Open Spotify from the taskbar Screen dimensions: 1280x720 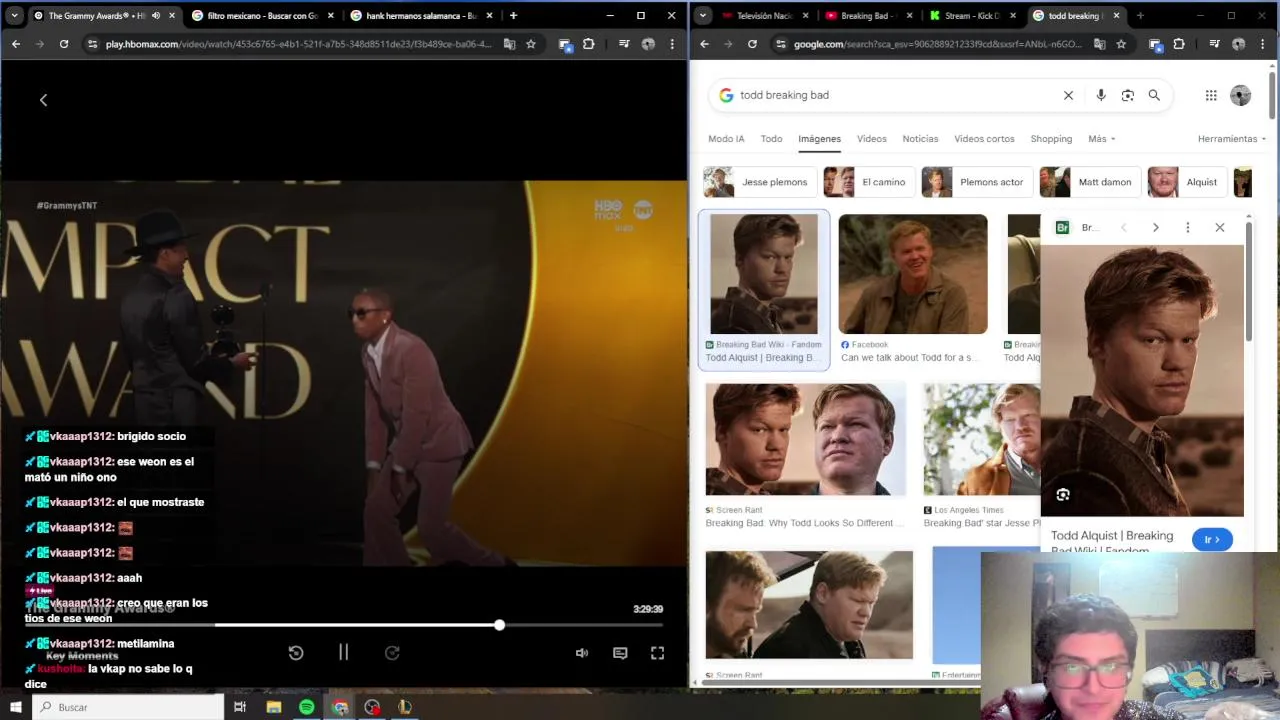(x=306, y=707)
